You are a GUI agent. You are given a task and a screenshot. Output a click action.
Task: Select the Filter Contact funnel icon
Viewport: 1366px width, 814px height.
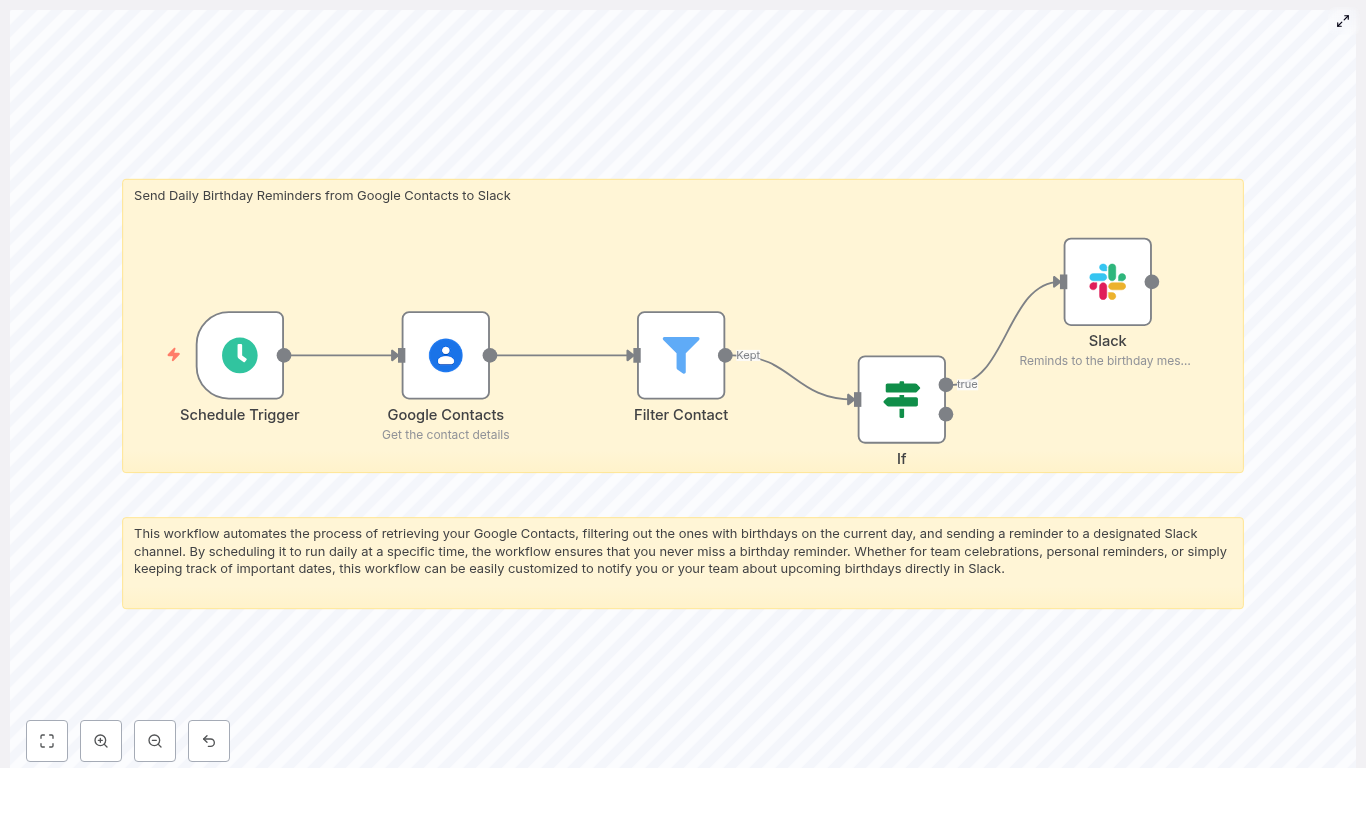pyautogui.click(x=681, y=355)
